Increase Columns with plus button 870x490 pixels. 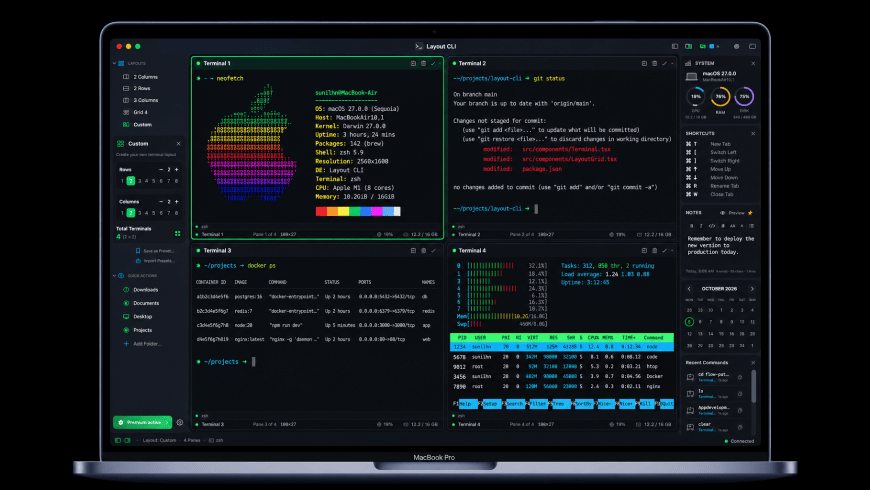click(176, 202)
